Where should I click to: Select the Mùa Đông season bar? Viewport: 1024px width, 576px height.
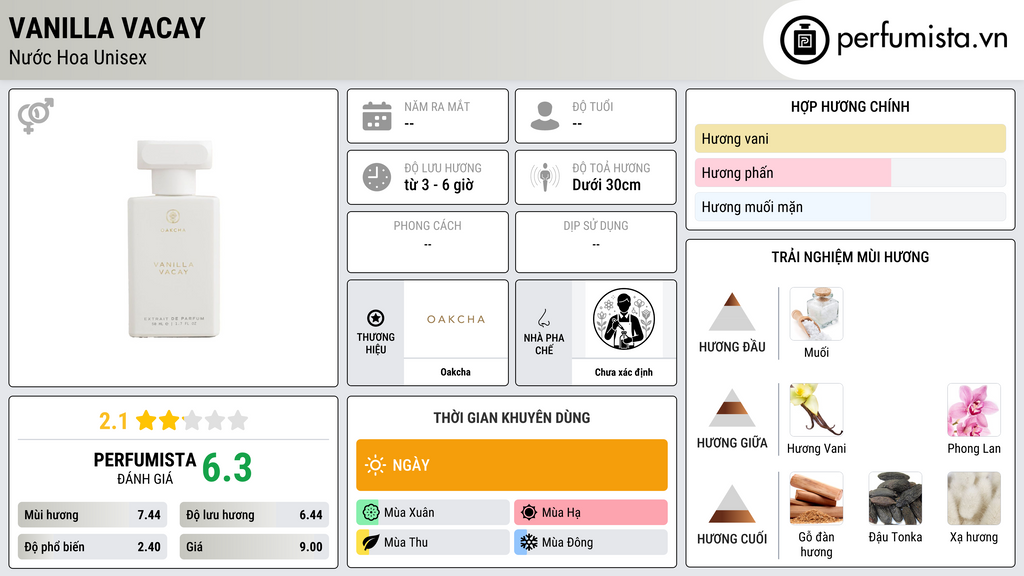pos(591,542)
